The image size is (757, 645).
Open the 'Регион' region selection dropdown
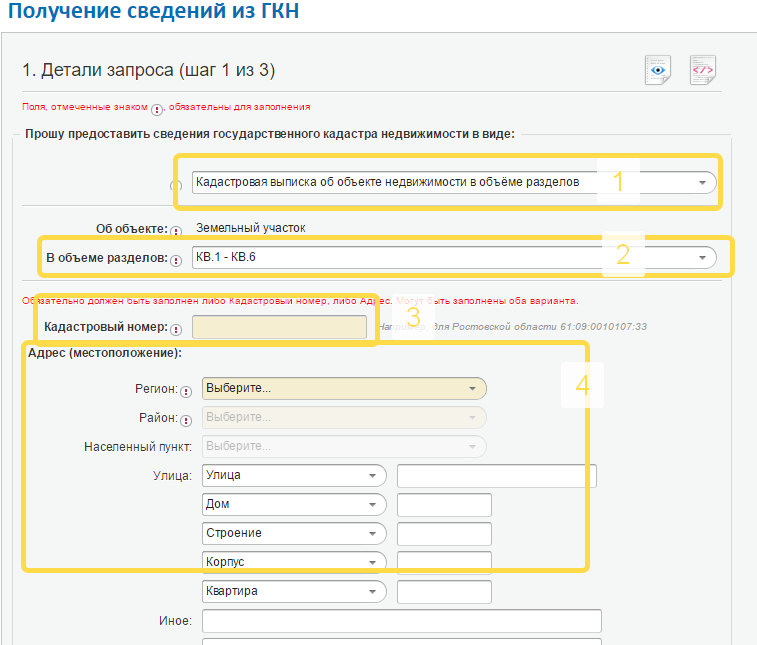(x=343, y=388)
